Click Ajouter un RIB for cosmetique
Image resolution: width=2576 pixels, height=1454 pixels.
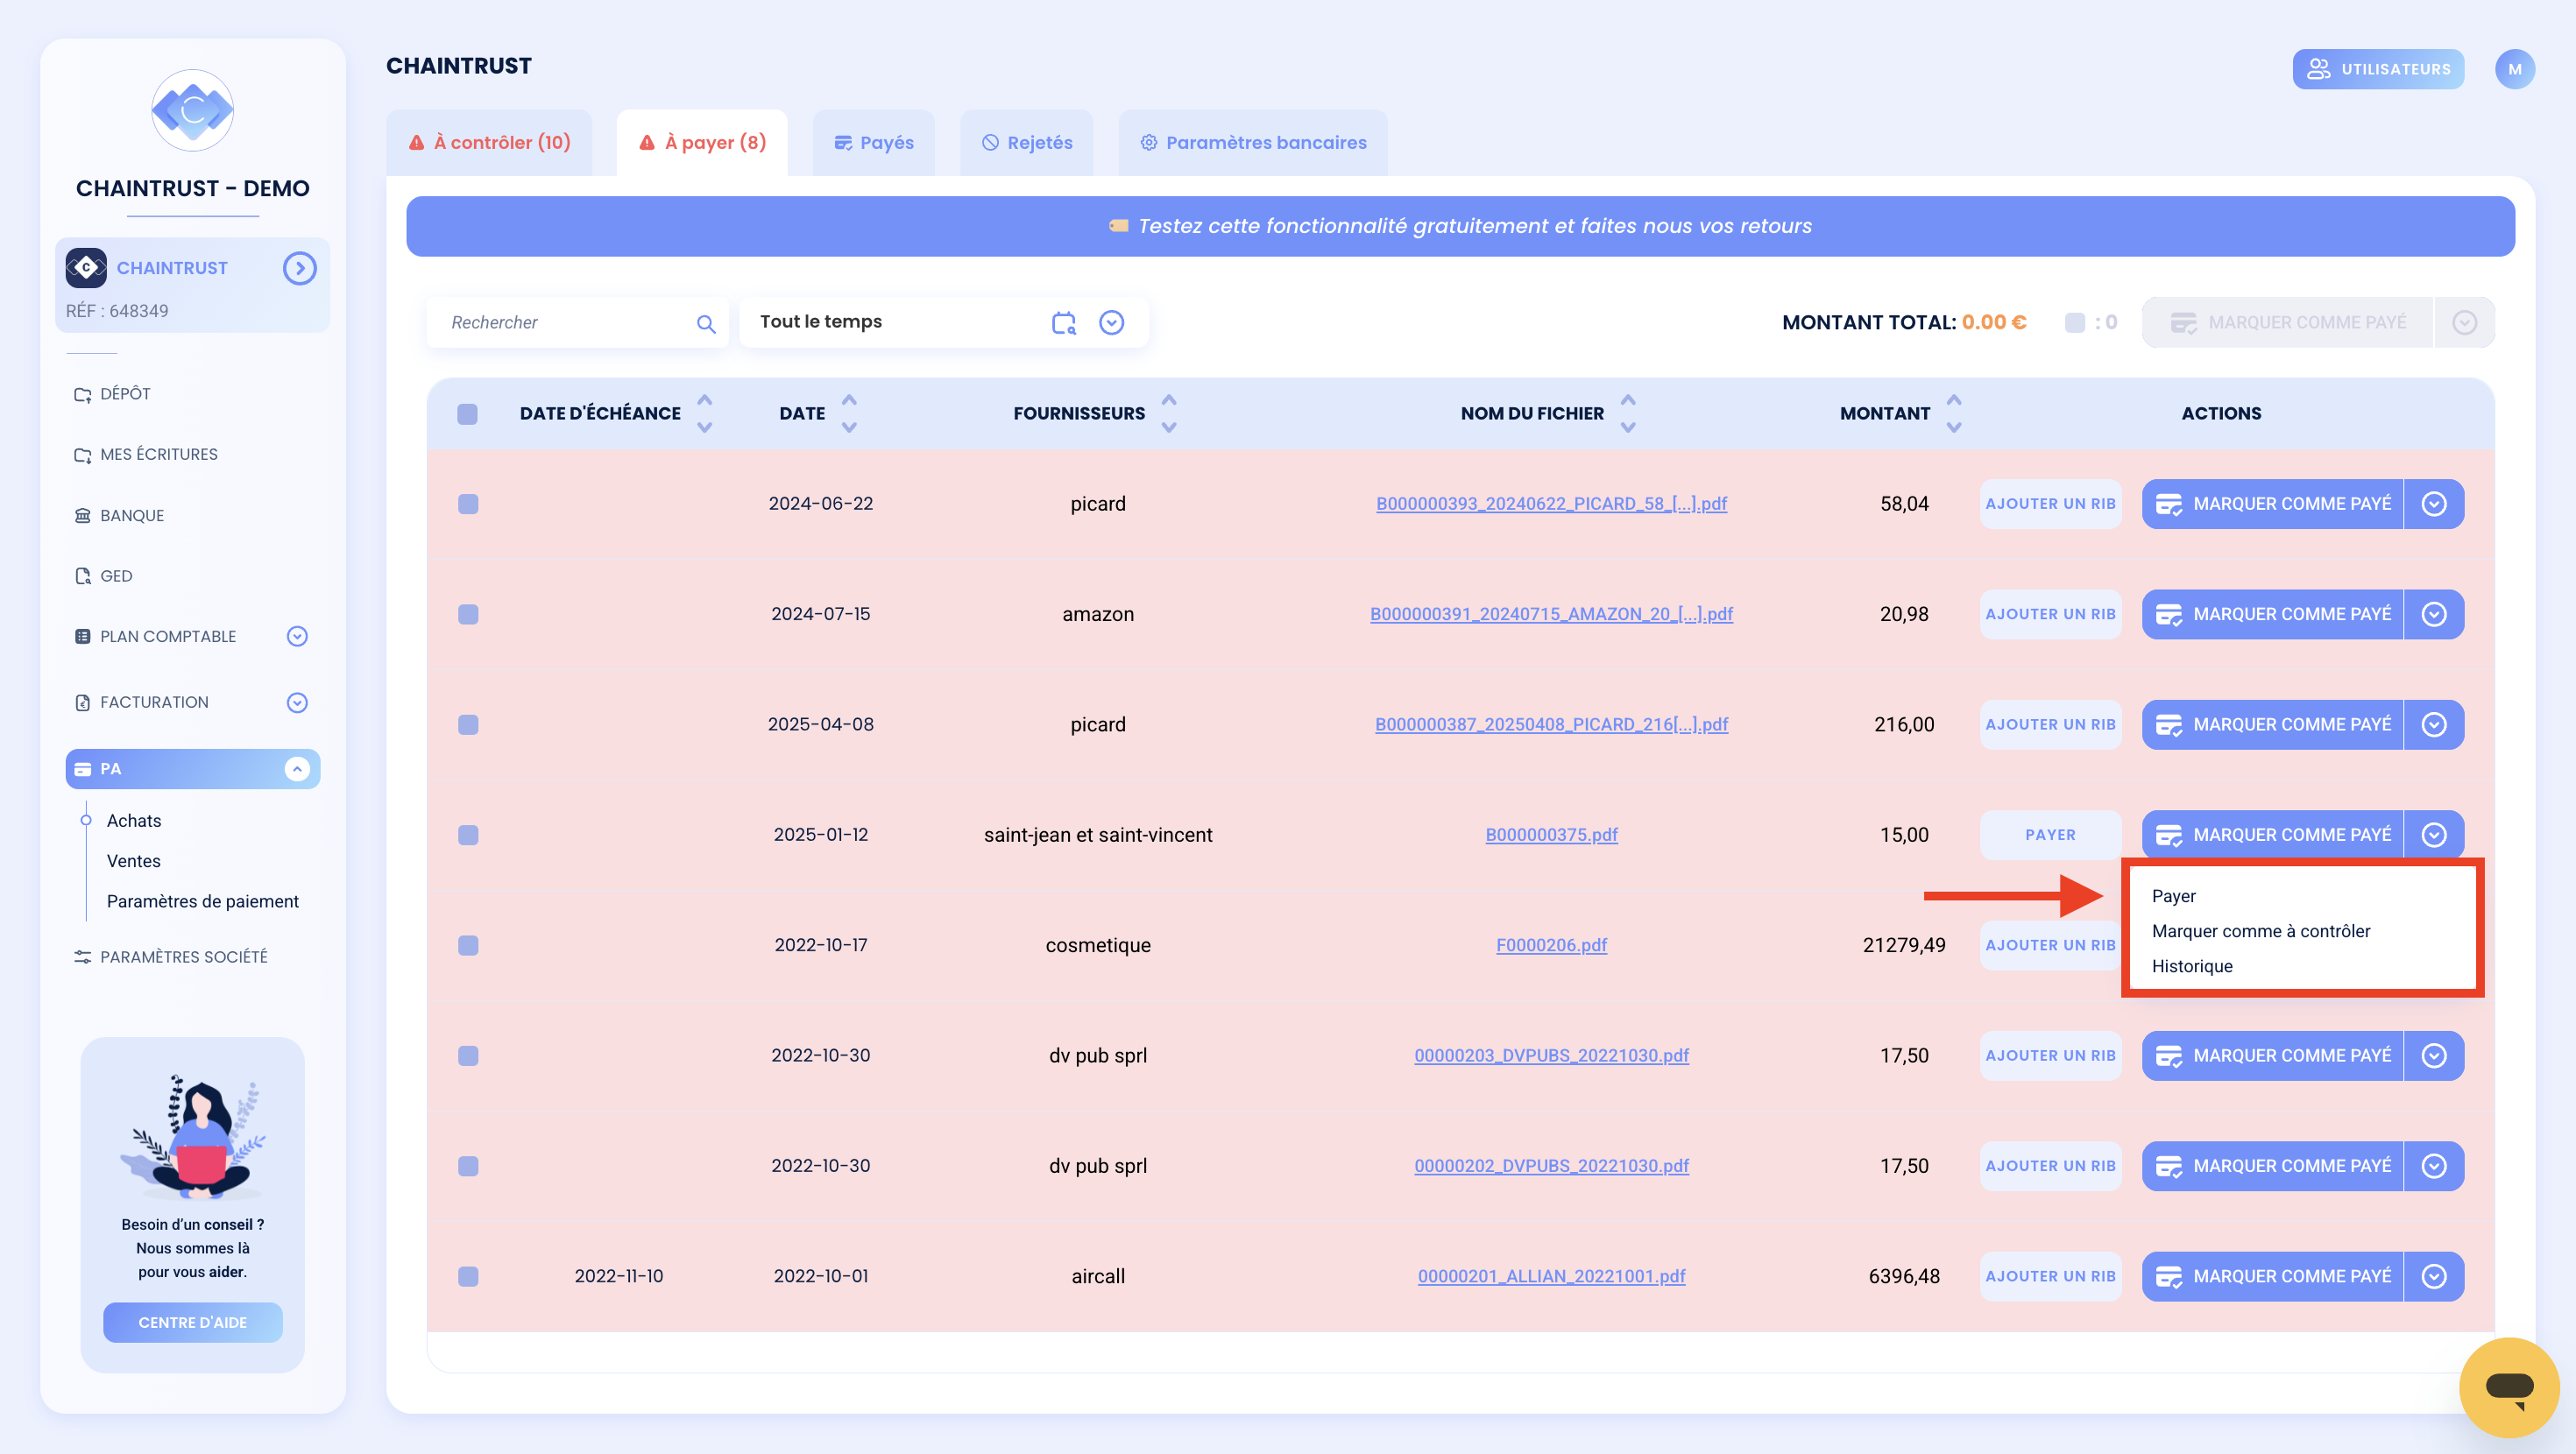click(2050, 945)
